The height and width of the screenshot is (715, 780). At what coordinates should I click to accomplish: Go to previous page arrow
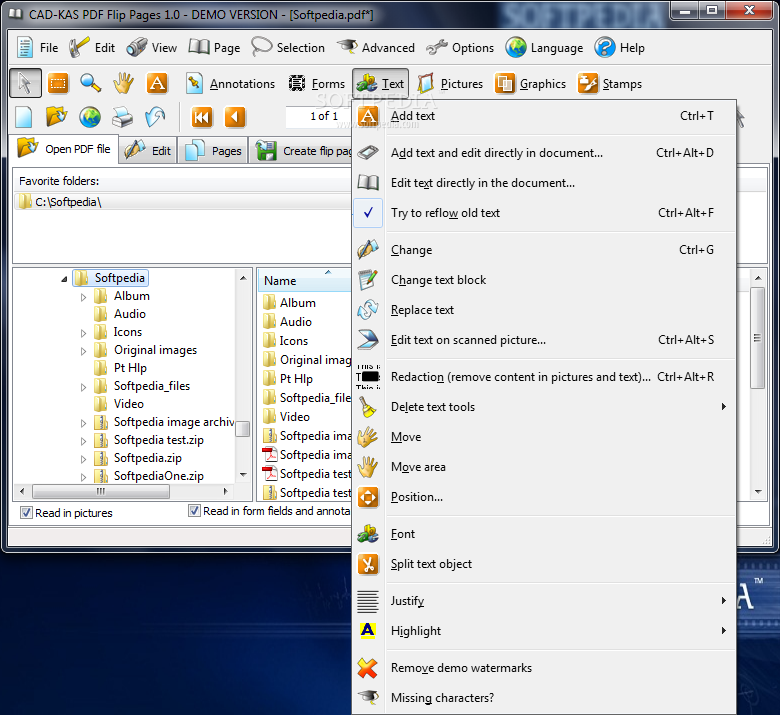(235, 117)
